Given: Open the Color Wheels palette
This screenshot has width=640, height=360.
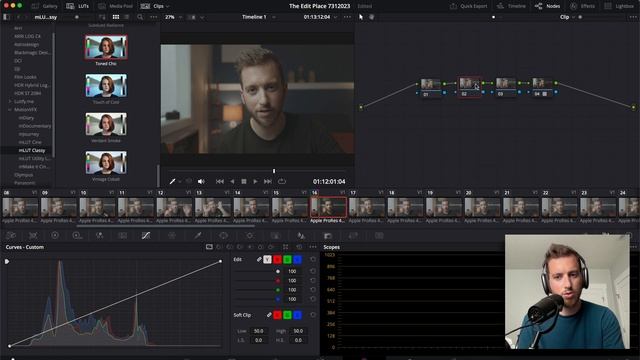Looking at the screenshot, I should tap(55, 236).
